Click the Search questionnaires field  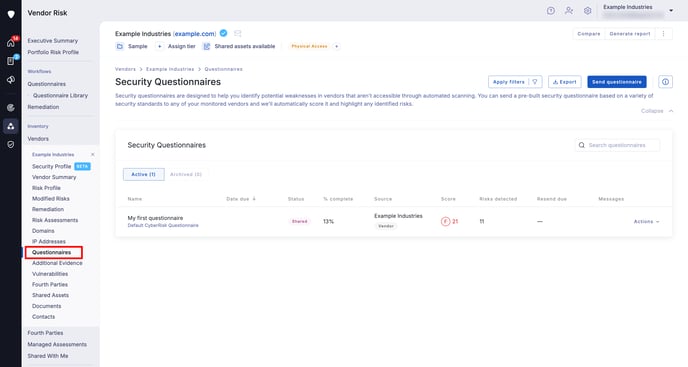pos(617,145)
